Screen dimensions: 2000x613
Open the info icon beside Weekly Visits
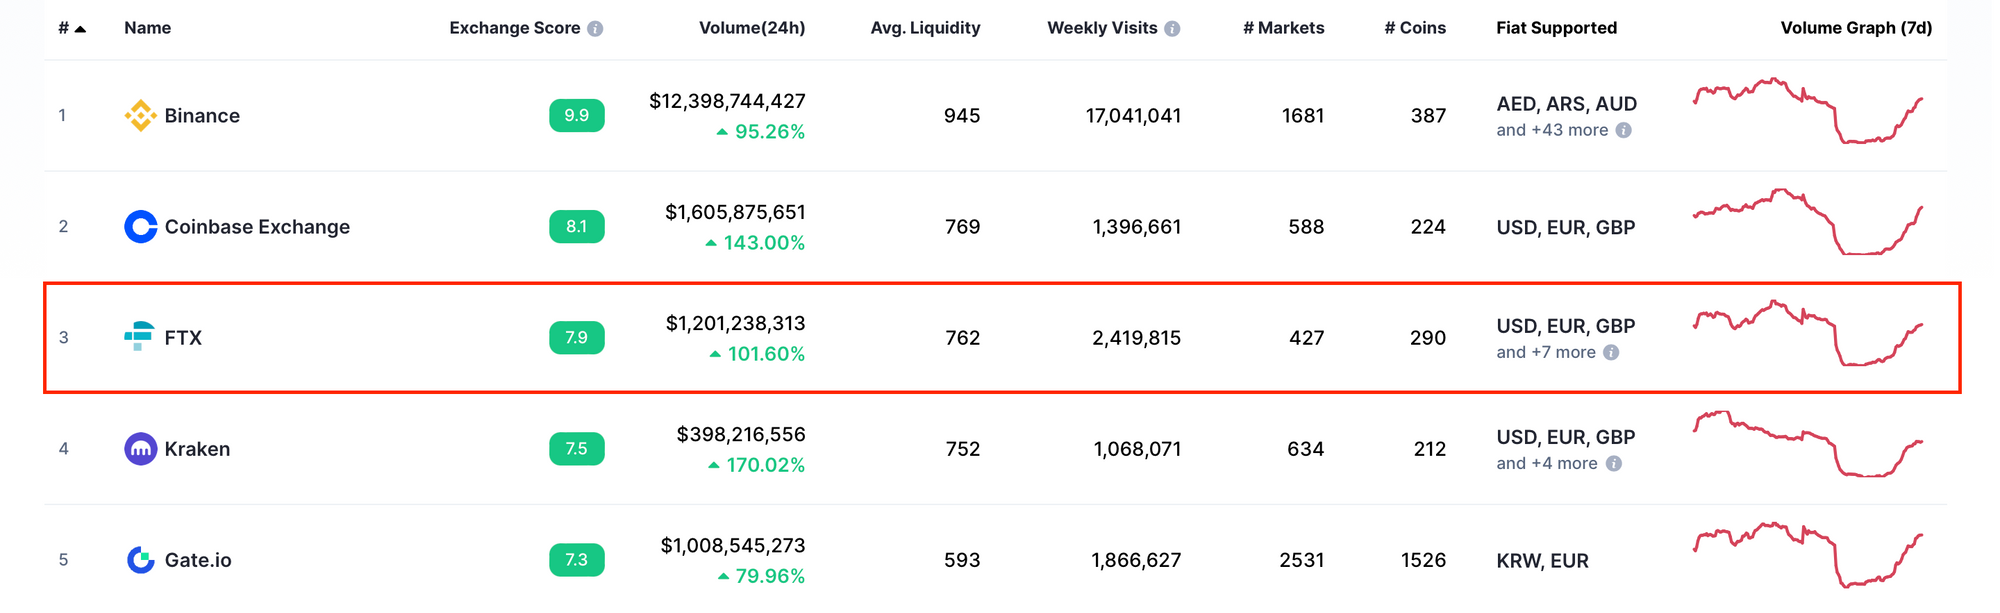point(1172,29)
